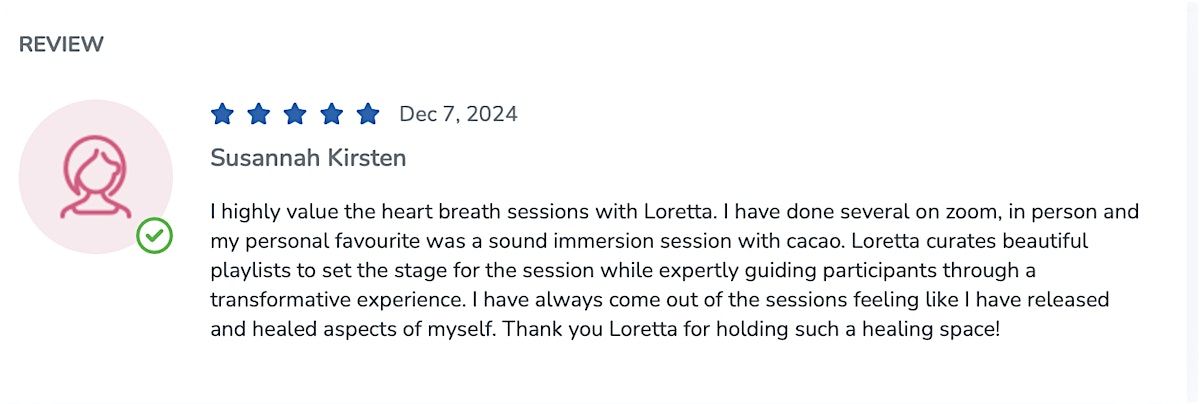Select the REVIEW section heading
The width and height of the screenshot is (1200, 404).
point(61,44)
